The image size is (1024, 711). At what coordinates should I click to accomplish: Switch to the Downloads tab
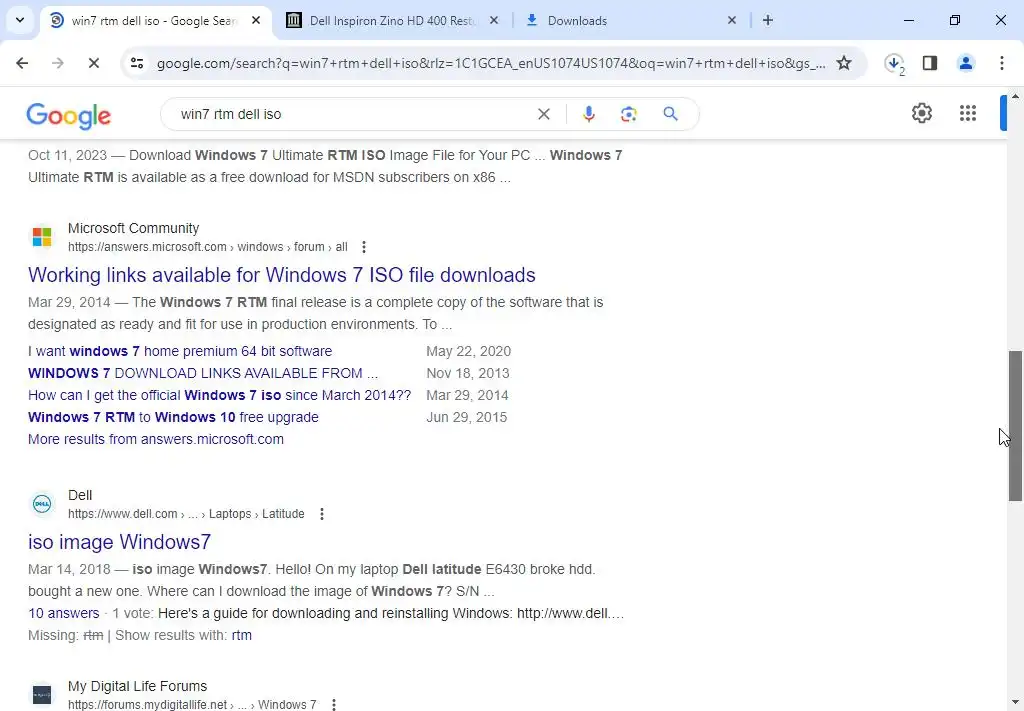[632, 21]
